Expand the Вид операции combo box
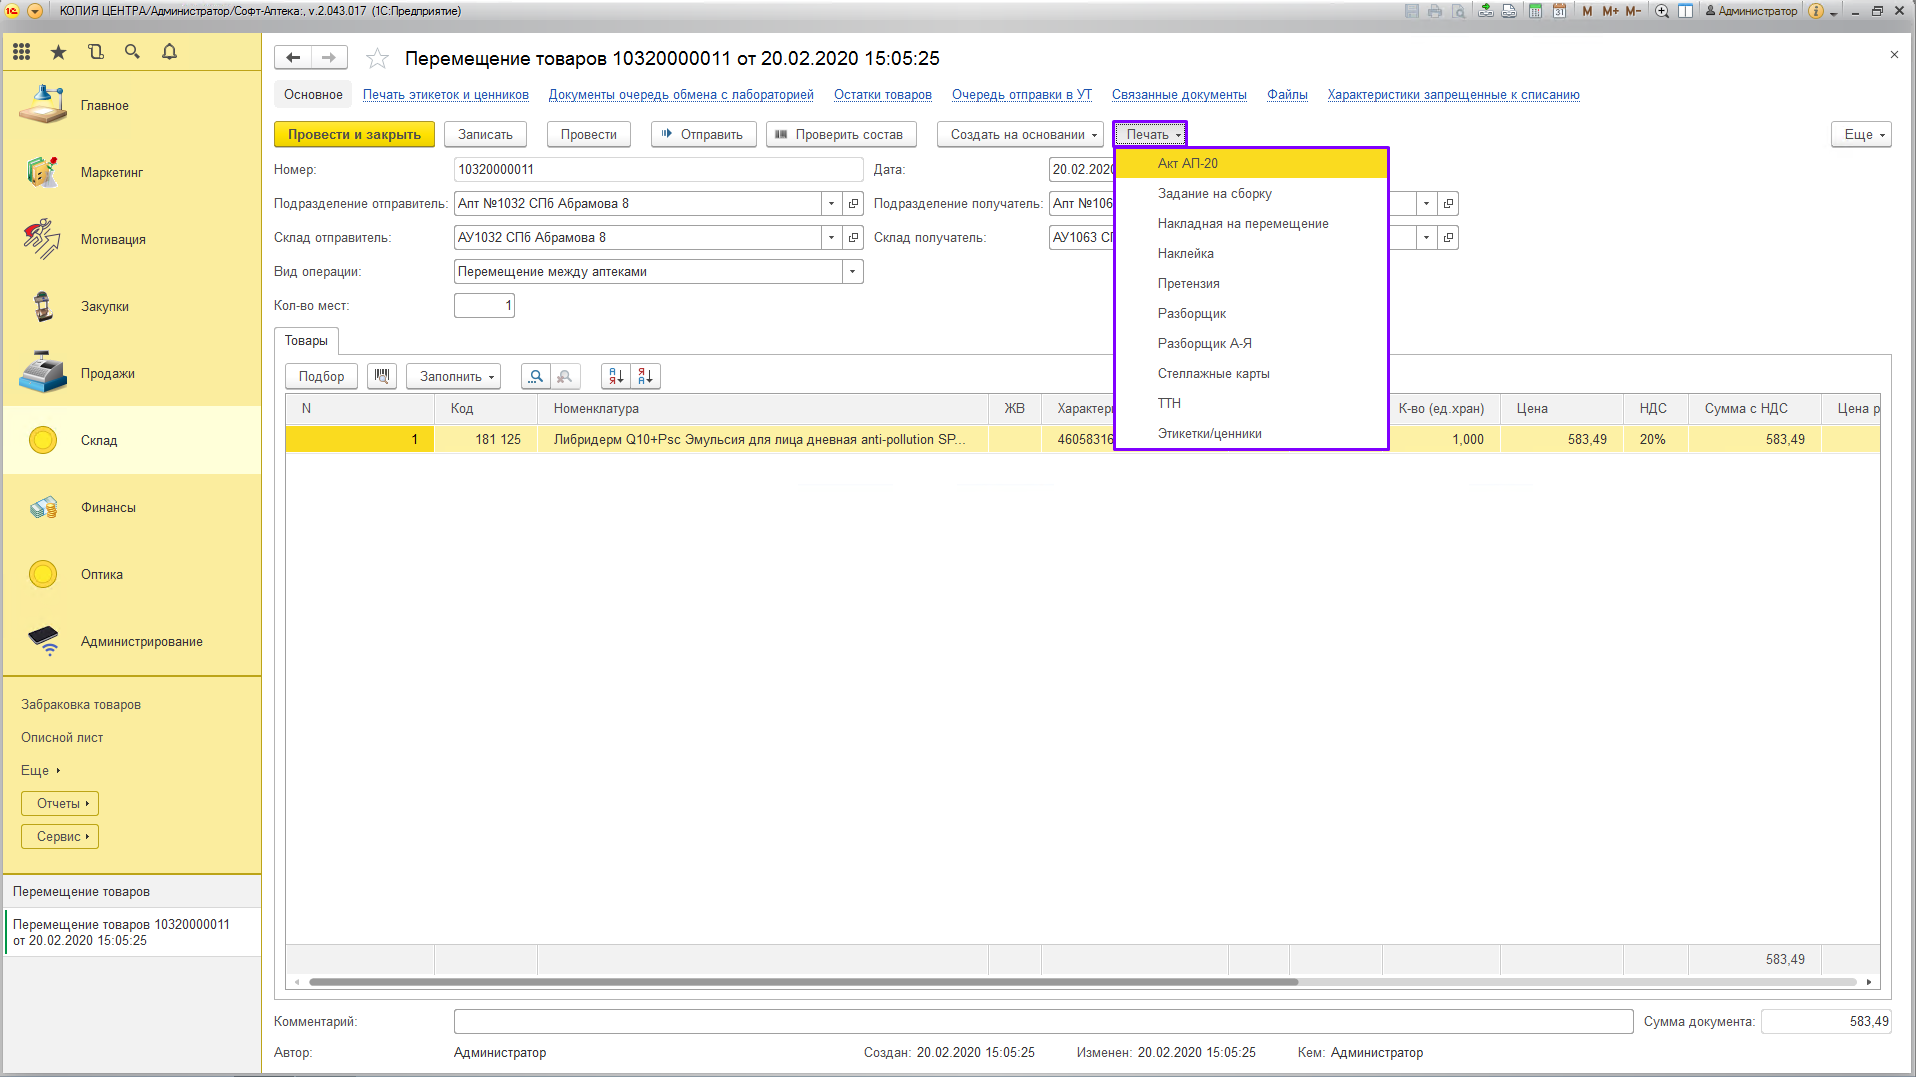Screen dimensions: 1916x1077 (x=852, y=272)
